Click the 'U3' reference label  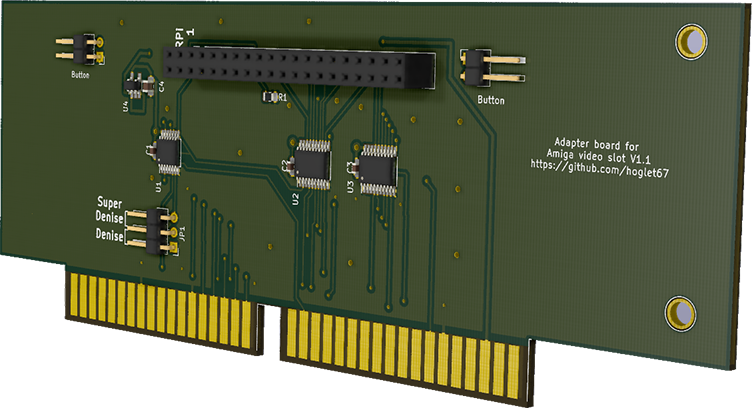click(350, 187)
